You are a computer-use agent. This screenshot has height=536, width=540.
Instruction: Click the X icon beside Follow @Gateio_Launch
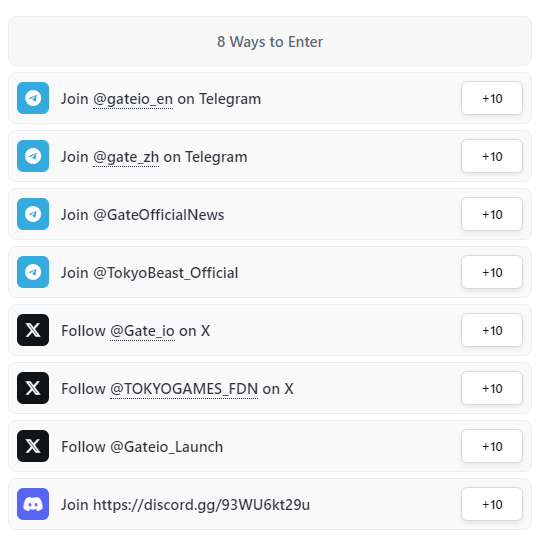pyautogui.click(x=33, y=446)
